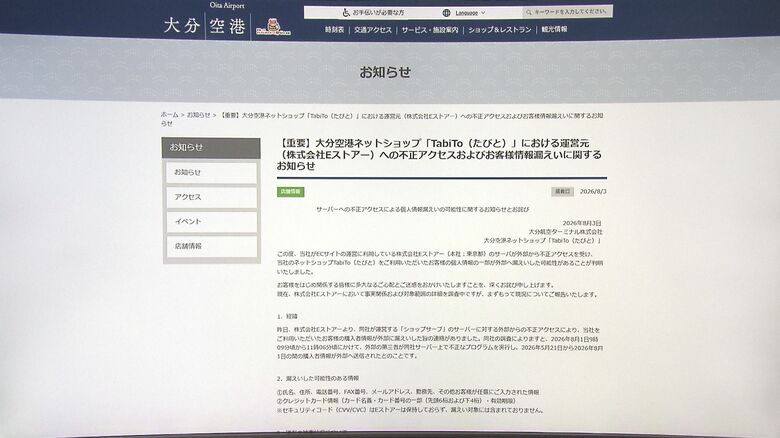Click the '1. 経緯' section heading
Image resolution: width=780 pixels, height=438 pixels.
(x=287, y=317)
